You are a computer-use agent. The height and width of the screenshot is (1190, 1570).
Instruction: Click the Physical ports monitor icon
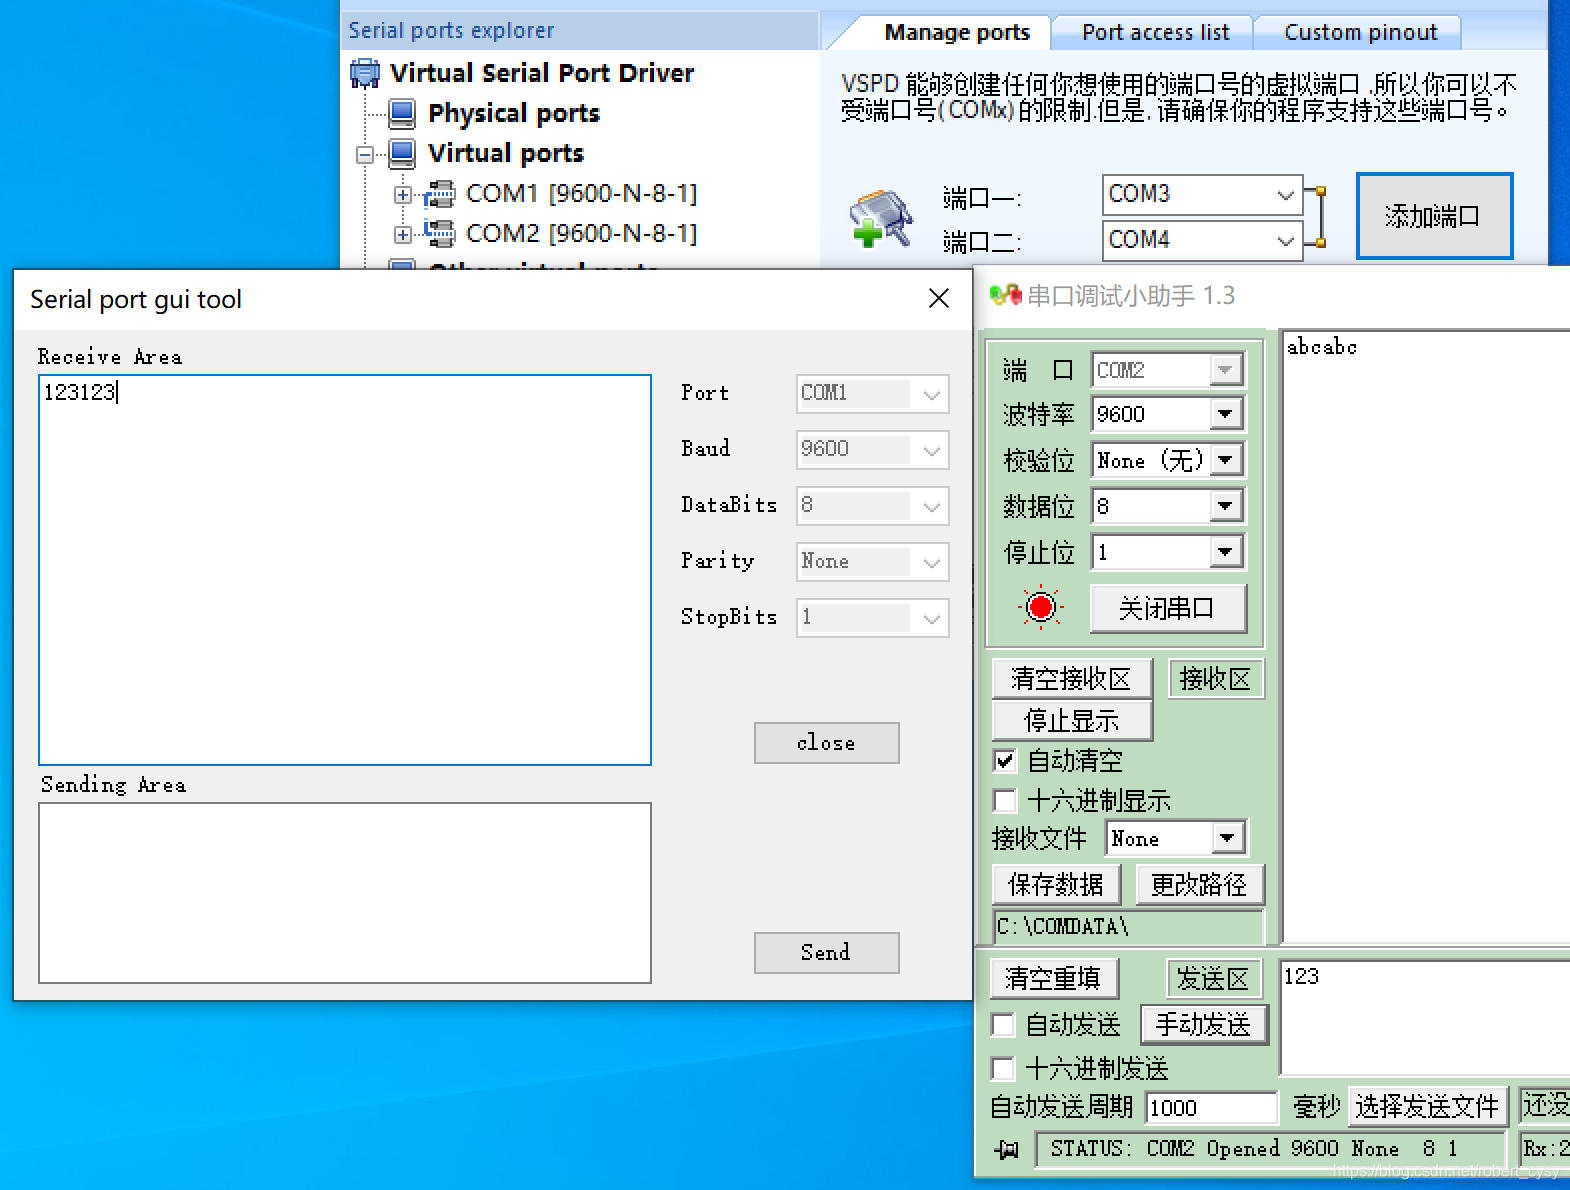tap(402, 113)
